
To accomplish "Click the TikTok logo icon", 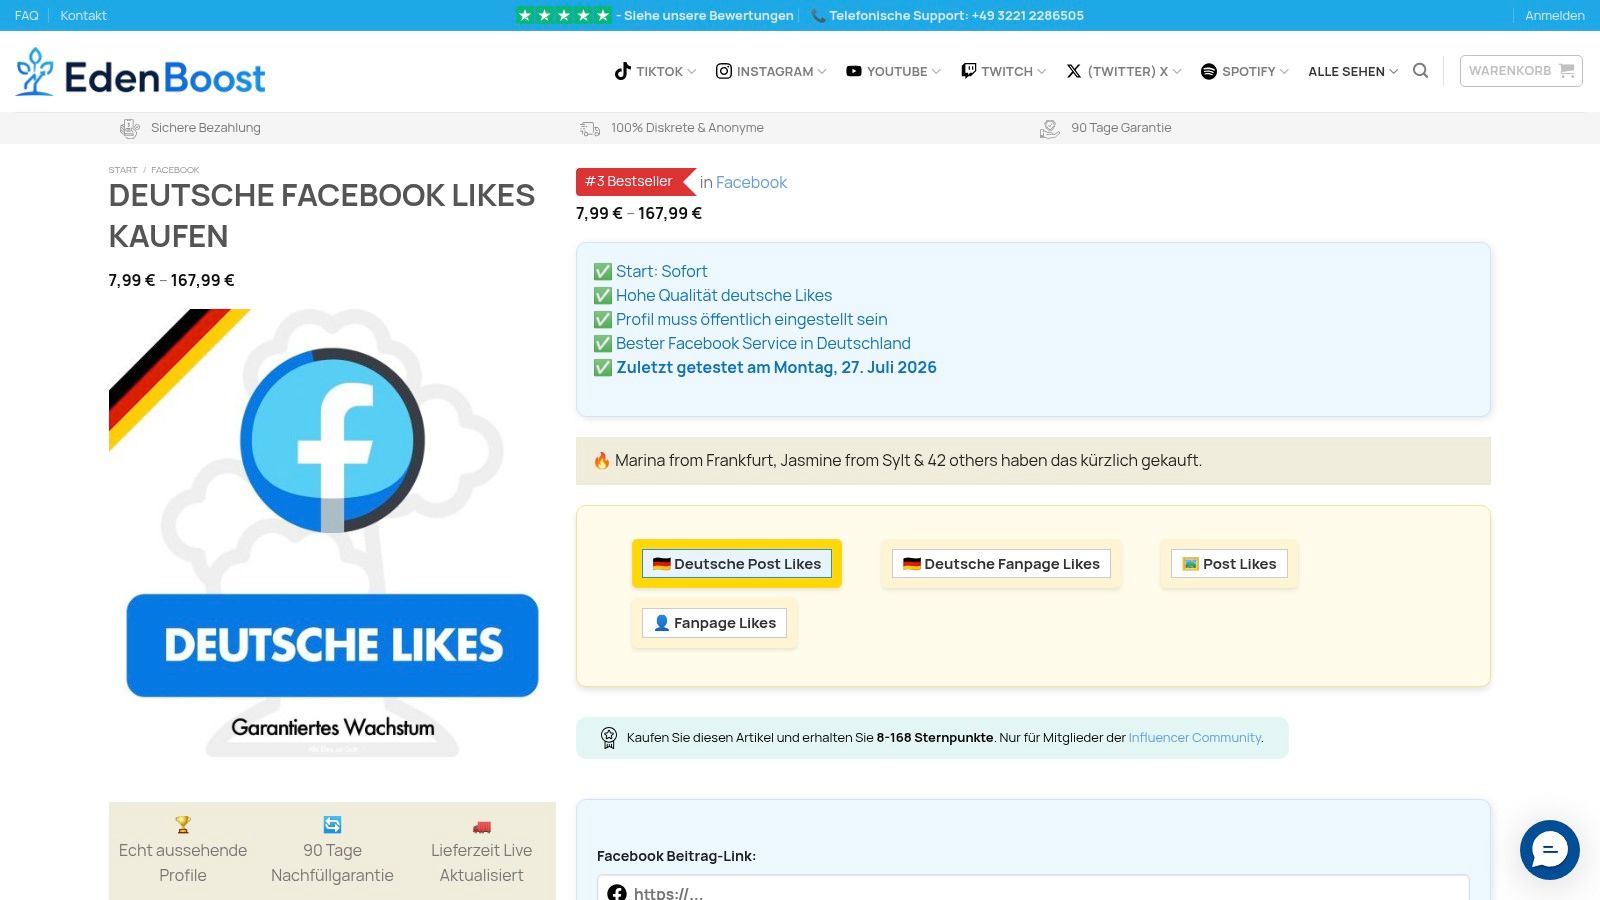I will click(x=622, y=71).
